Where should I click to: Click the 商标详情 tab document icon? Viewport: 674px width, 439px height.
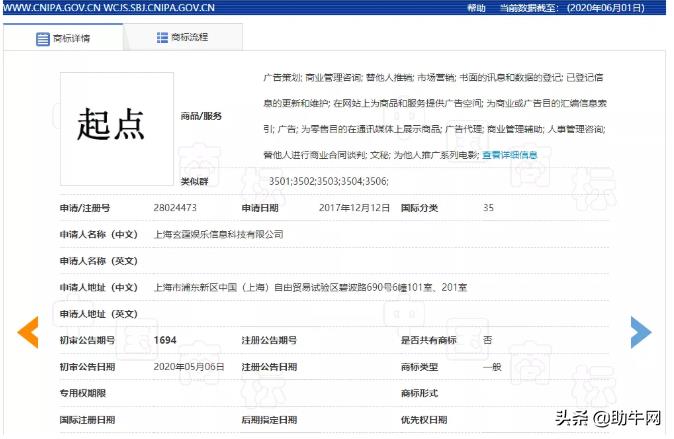(x=43, y=39)
